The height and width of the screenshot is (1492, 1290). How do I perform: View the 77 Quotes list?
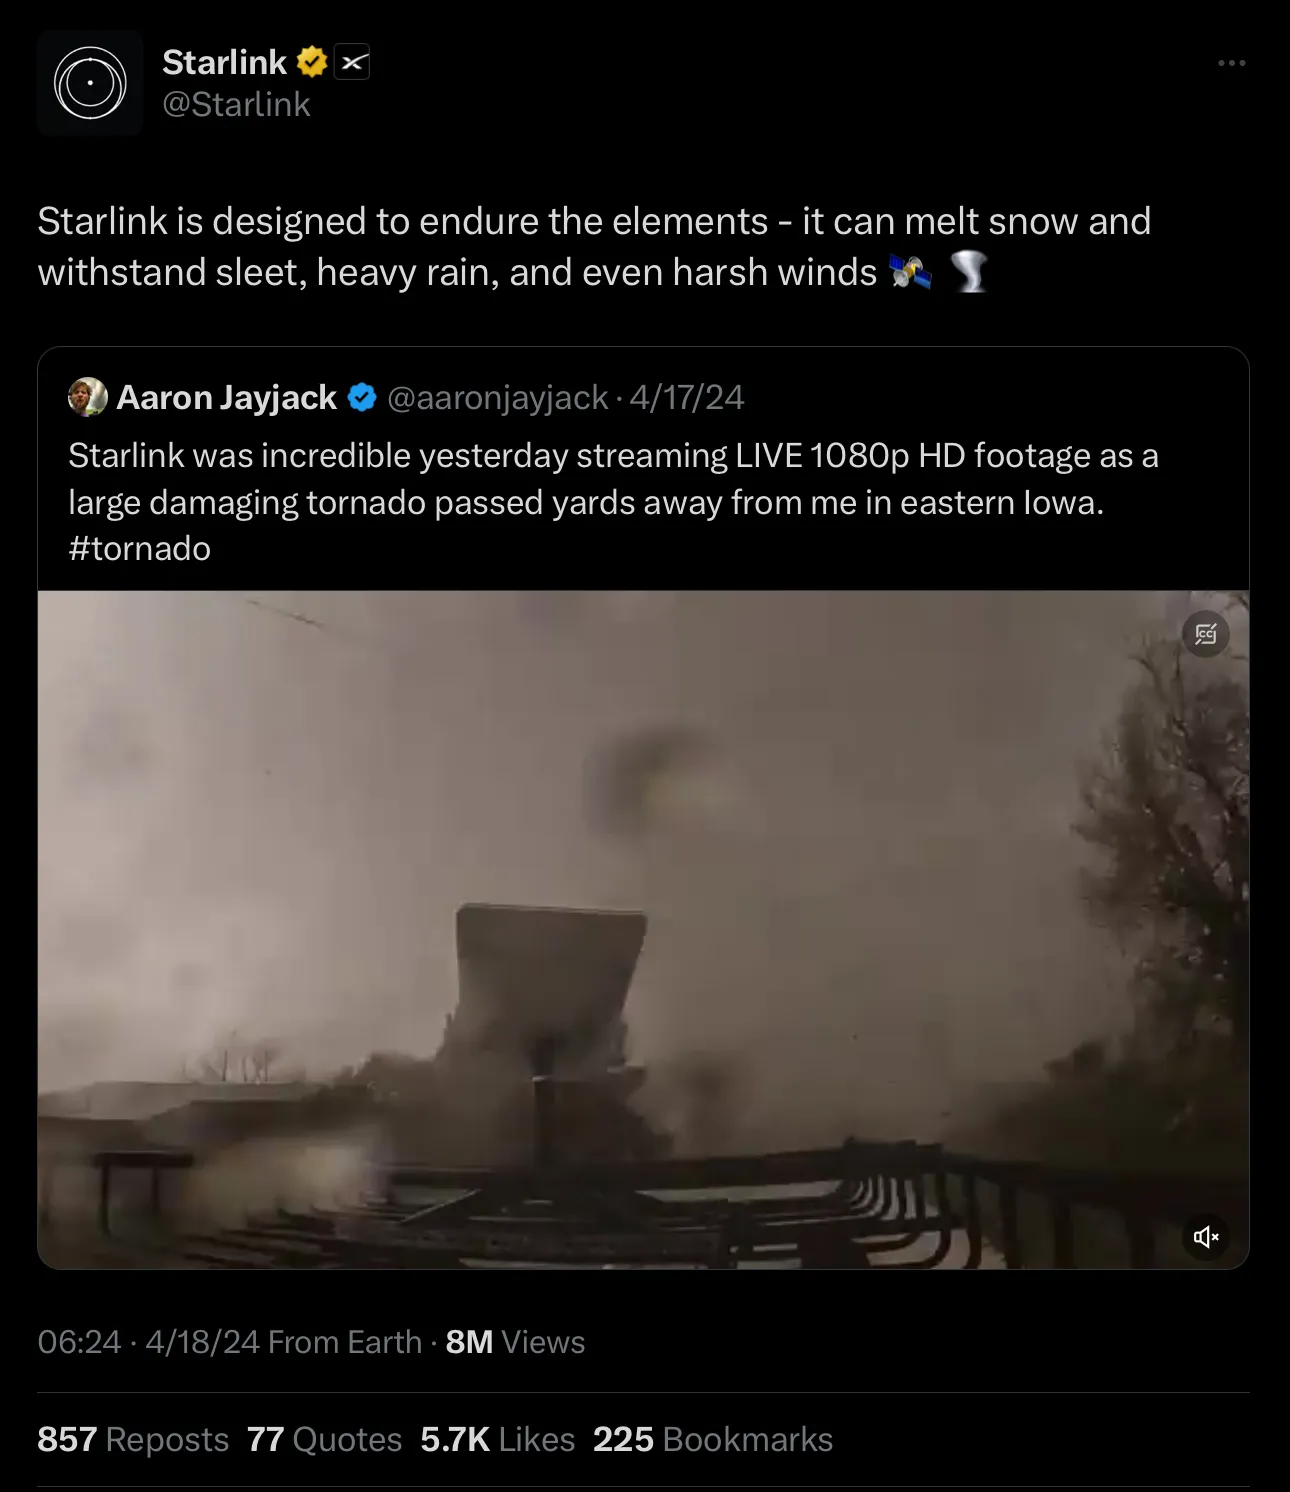[x=324, y=1439]
